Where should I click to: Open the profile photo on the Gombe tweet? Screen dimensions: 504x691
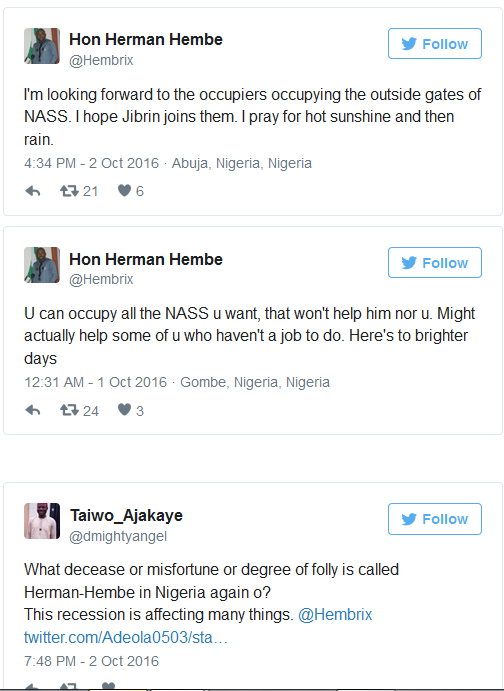coord(42,265)
